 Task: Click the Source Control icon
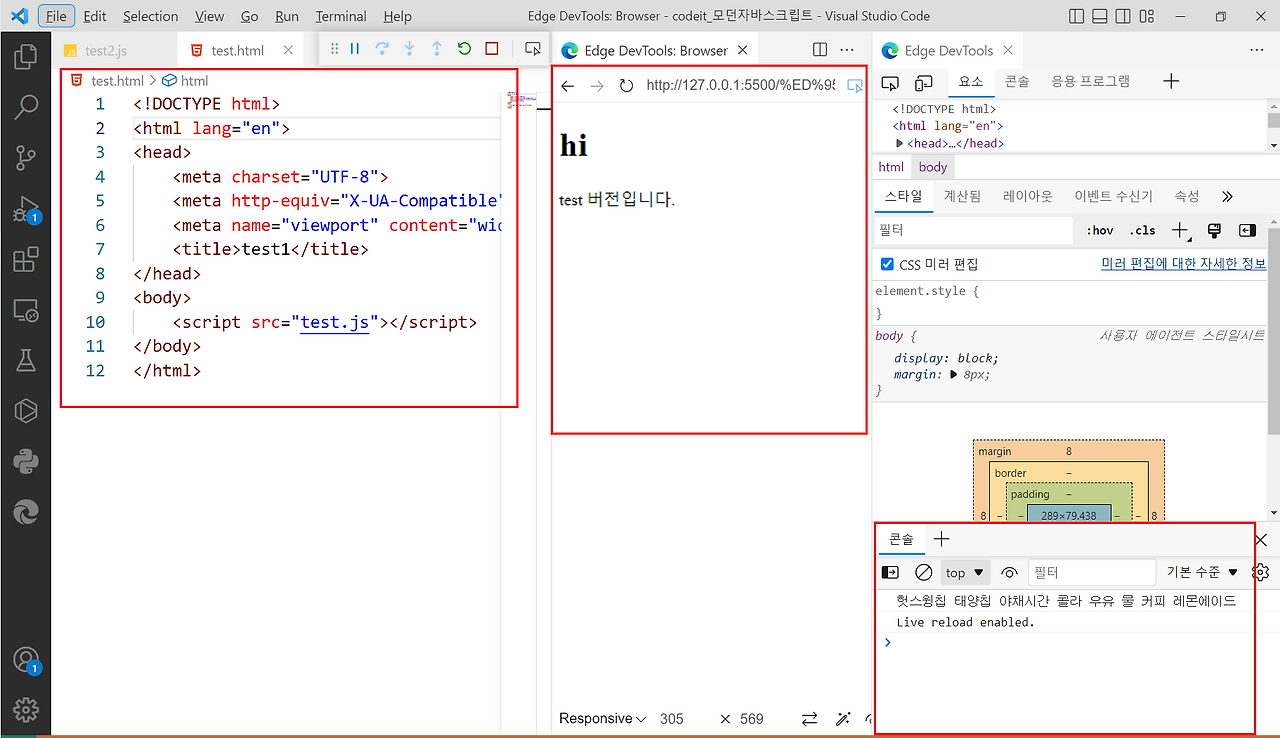pos(25,157)
